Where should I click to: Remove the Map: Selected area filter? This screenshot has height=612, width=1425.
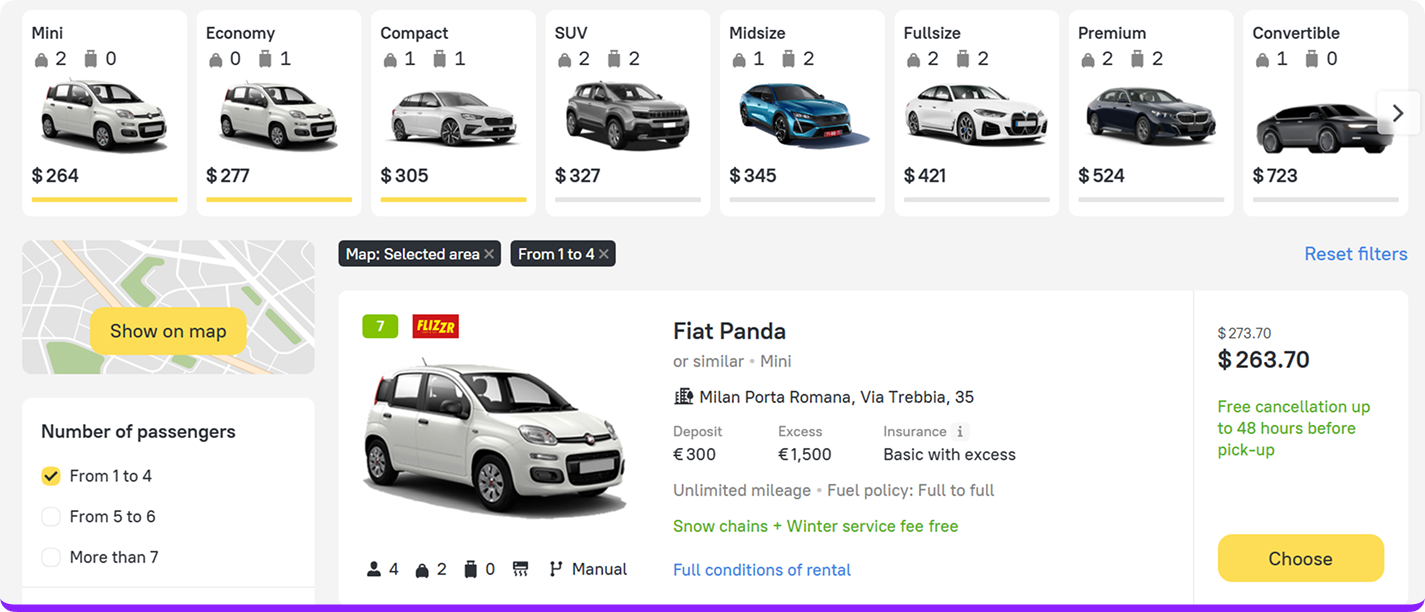tap(489, 255)
